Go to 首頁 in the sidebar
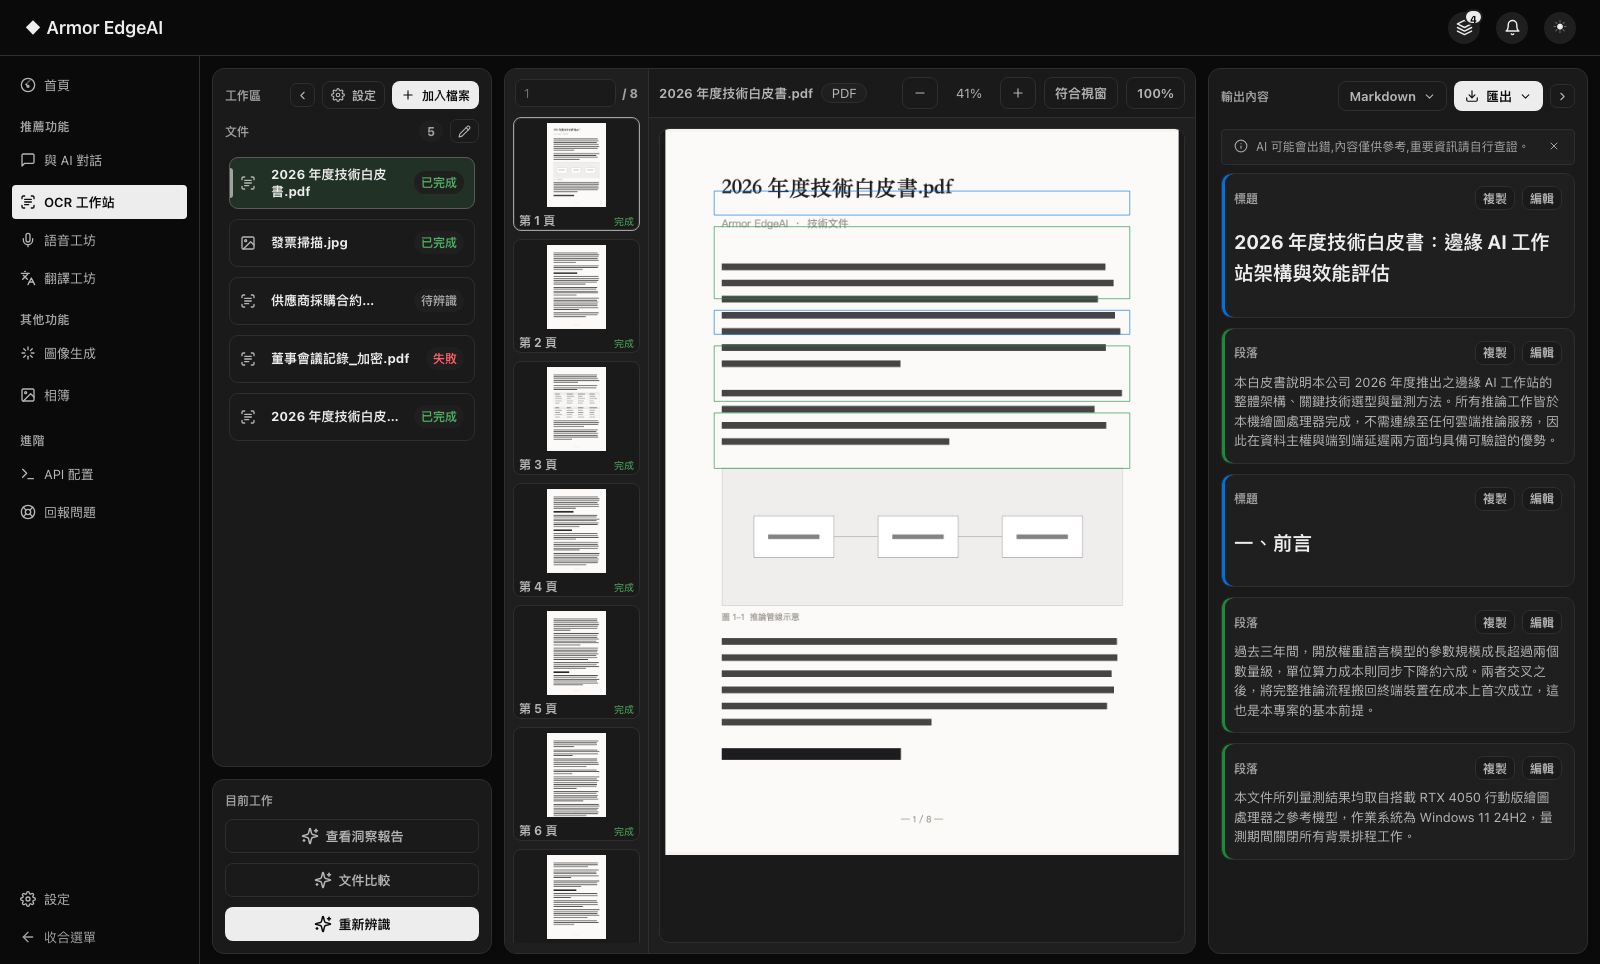The width and height of the screenshot is (1600, 964). click(99, 85)
